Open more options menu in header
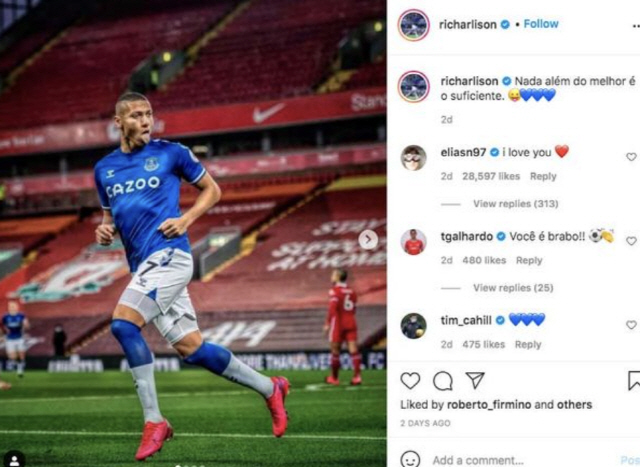This screenshot has width=640, height=467. pyautogui.click(x=636, y=25)
